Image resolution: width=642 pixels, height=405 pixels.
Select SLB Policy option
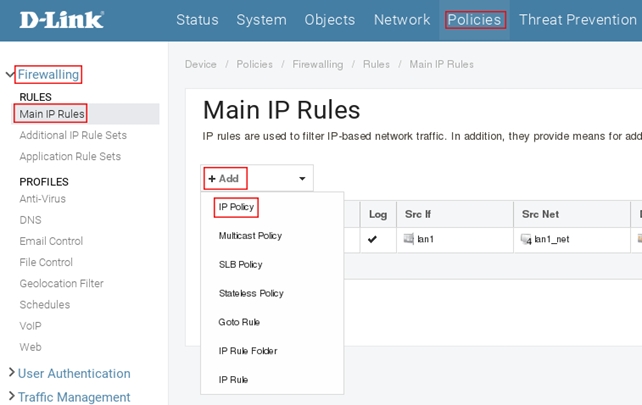[240, 265]
